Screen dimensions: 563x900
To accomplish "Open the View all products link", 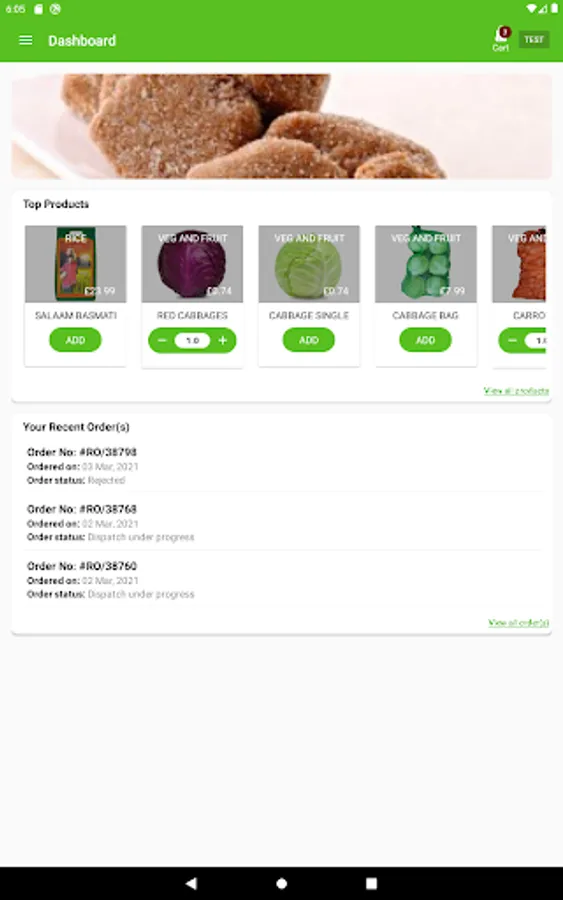I will [x=516, y=391].
